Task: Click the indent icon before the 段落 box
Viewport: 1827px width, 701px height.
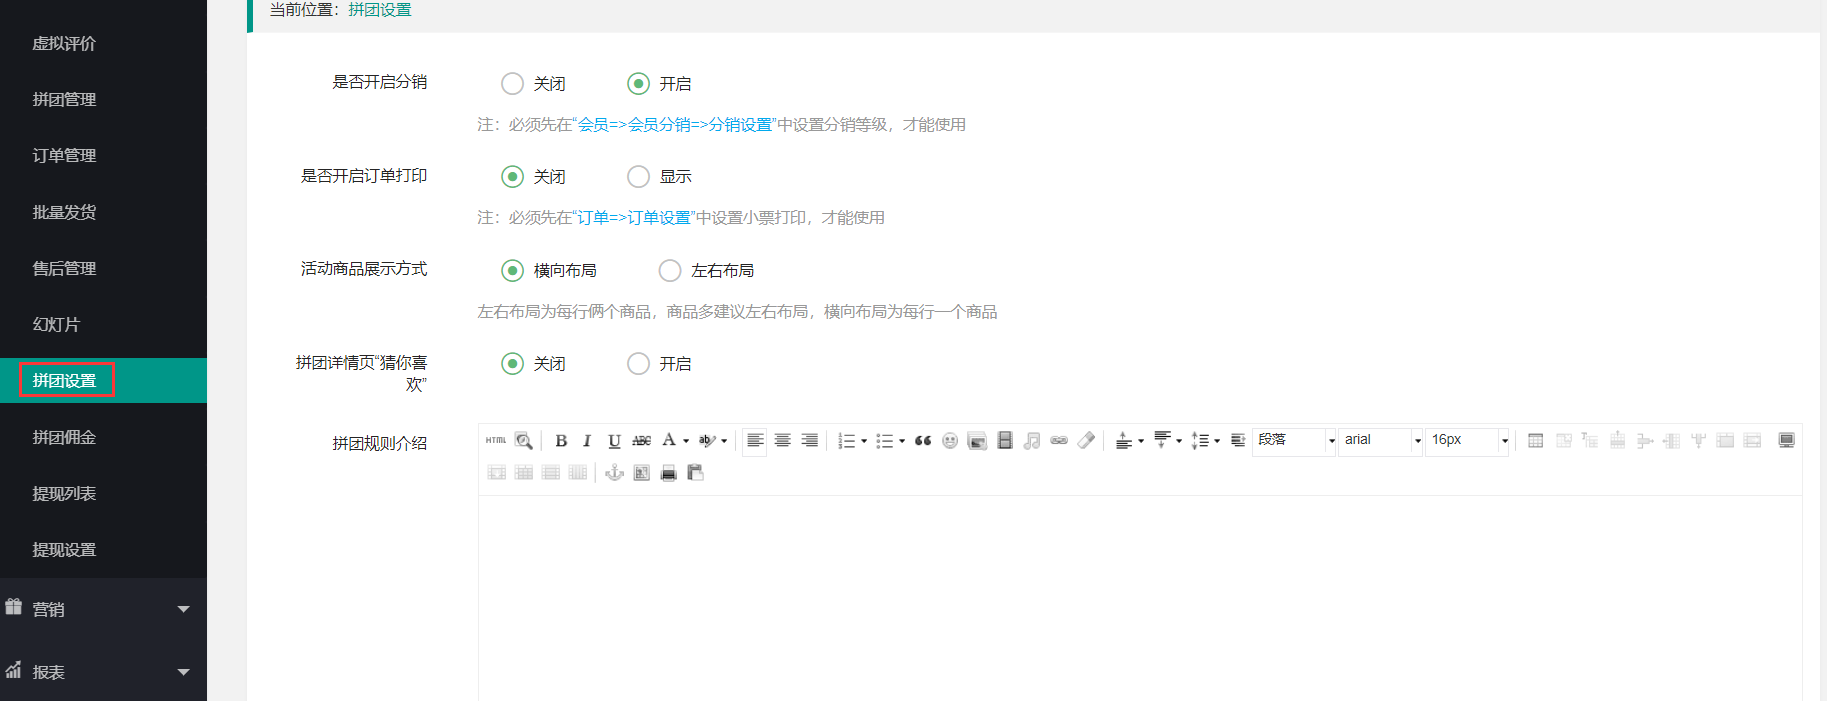Action: point(1238,441)
